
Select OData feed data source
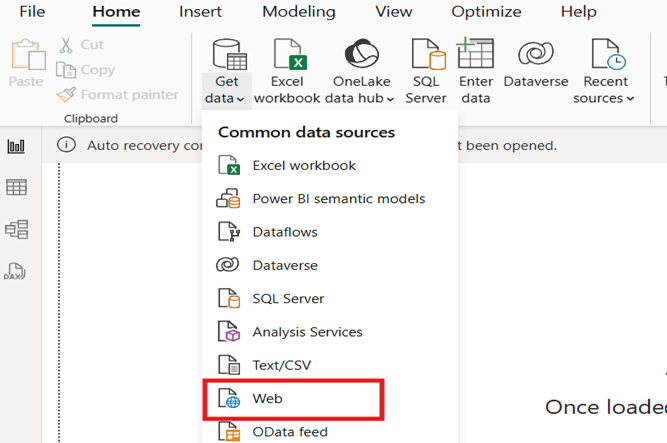[330, 432]
